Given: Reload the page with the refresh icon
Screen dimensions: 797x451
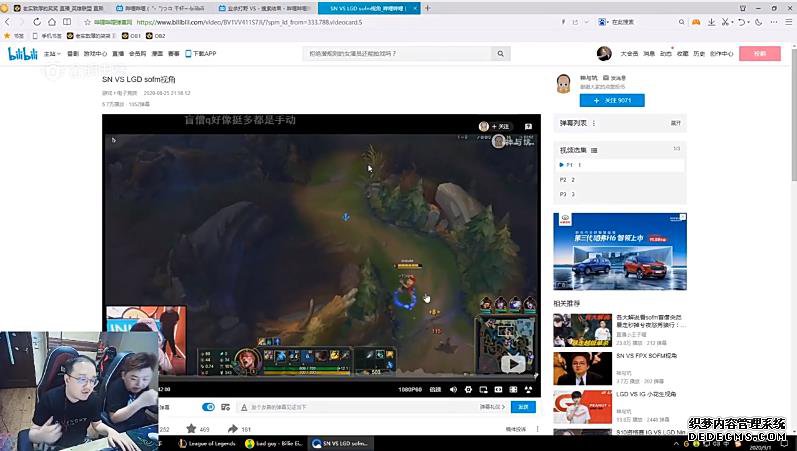Looking at the screenshot, I should [37, 22].
